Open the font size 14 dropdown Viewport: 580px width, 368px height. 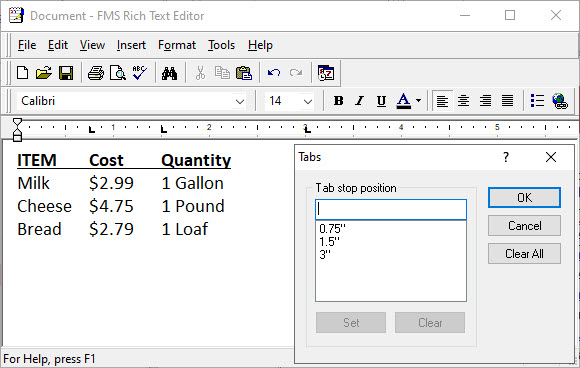click(x=308, y=101)
